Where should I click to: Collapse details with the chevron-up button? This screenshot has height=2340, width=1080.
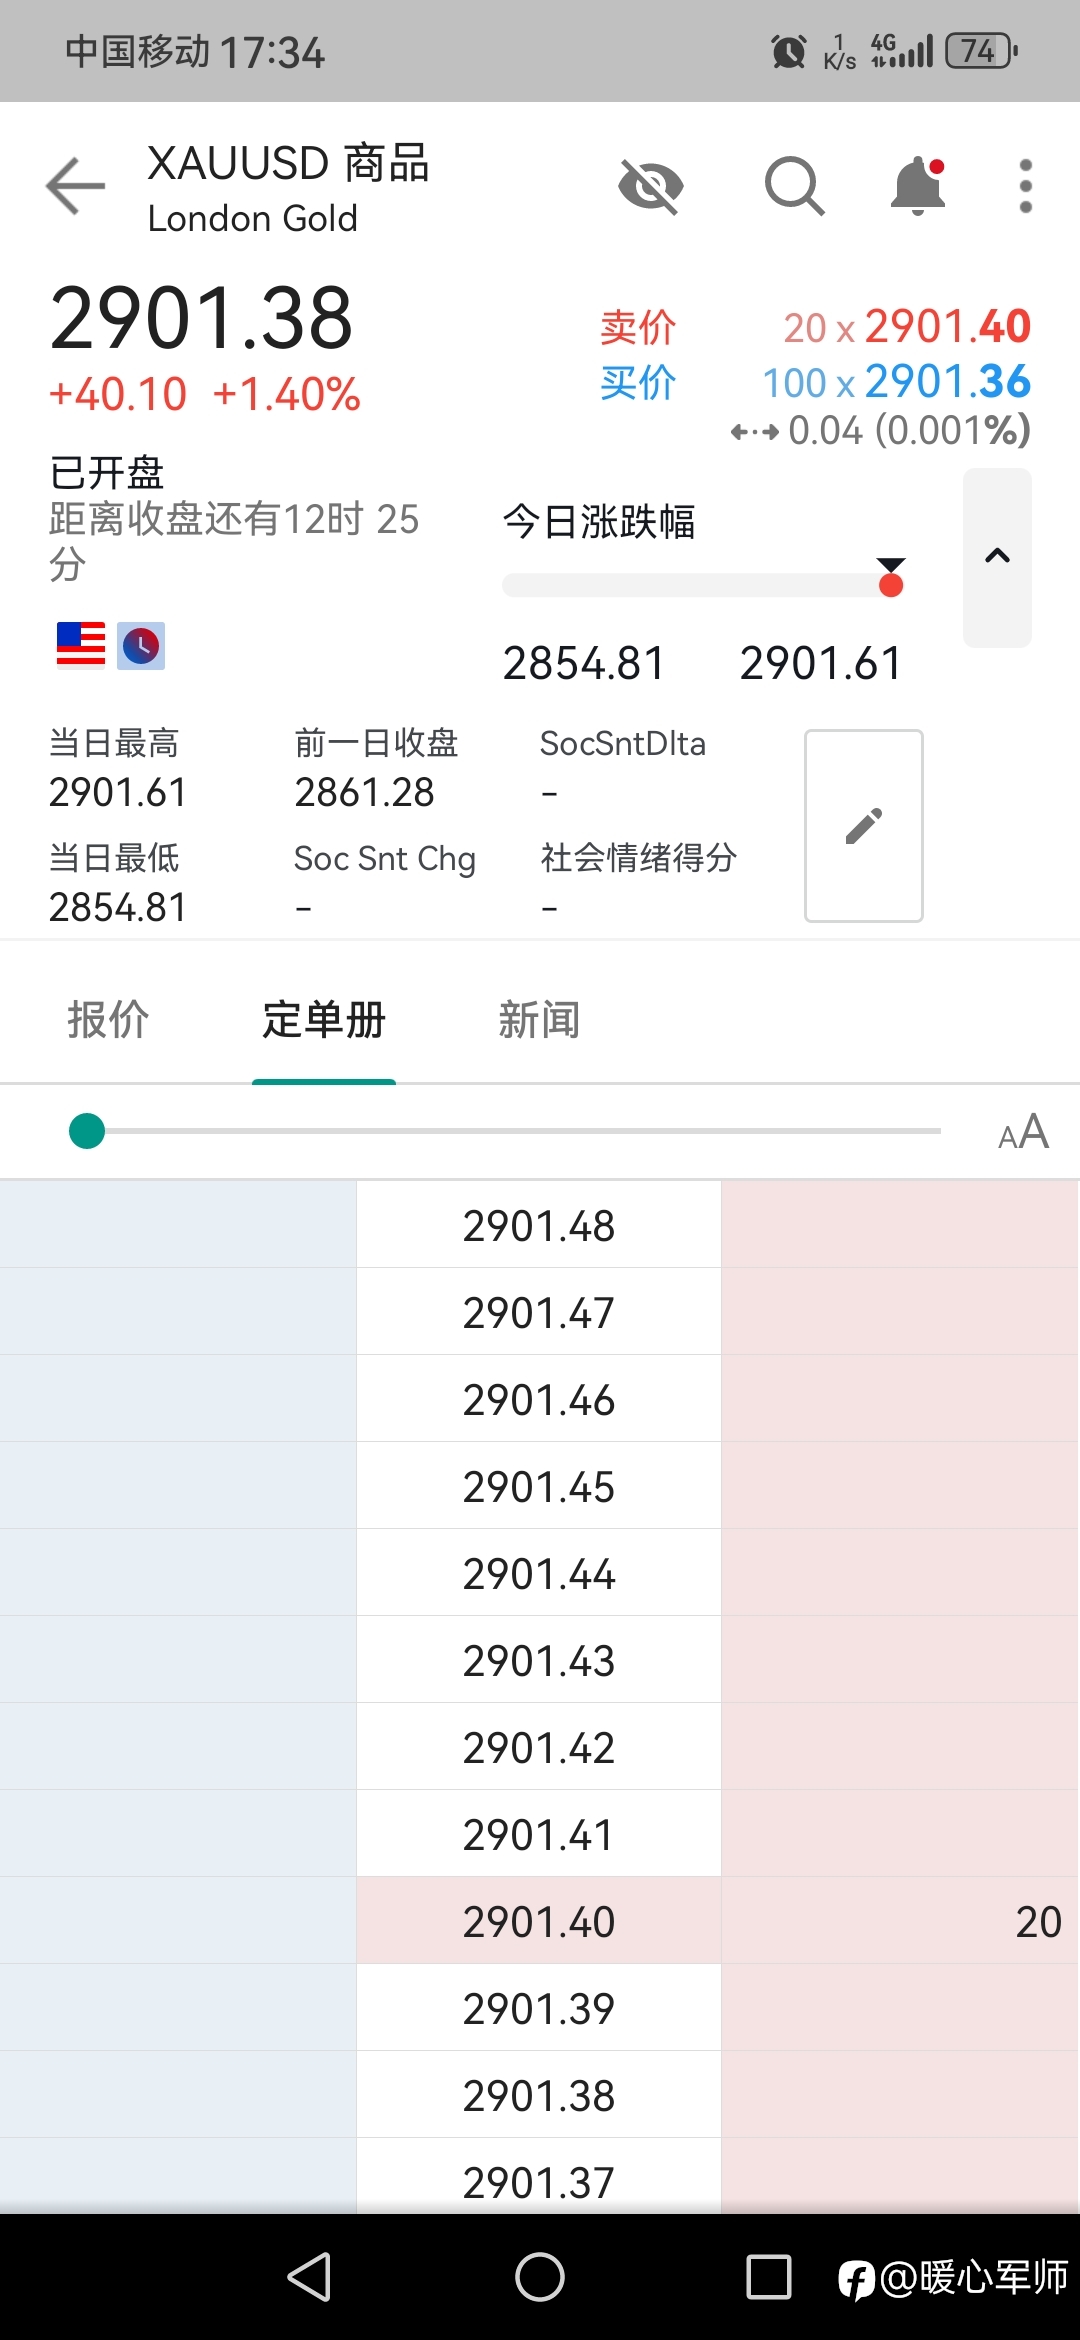pyautogui.click(x=997, y=557)
